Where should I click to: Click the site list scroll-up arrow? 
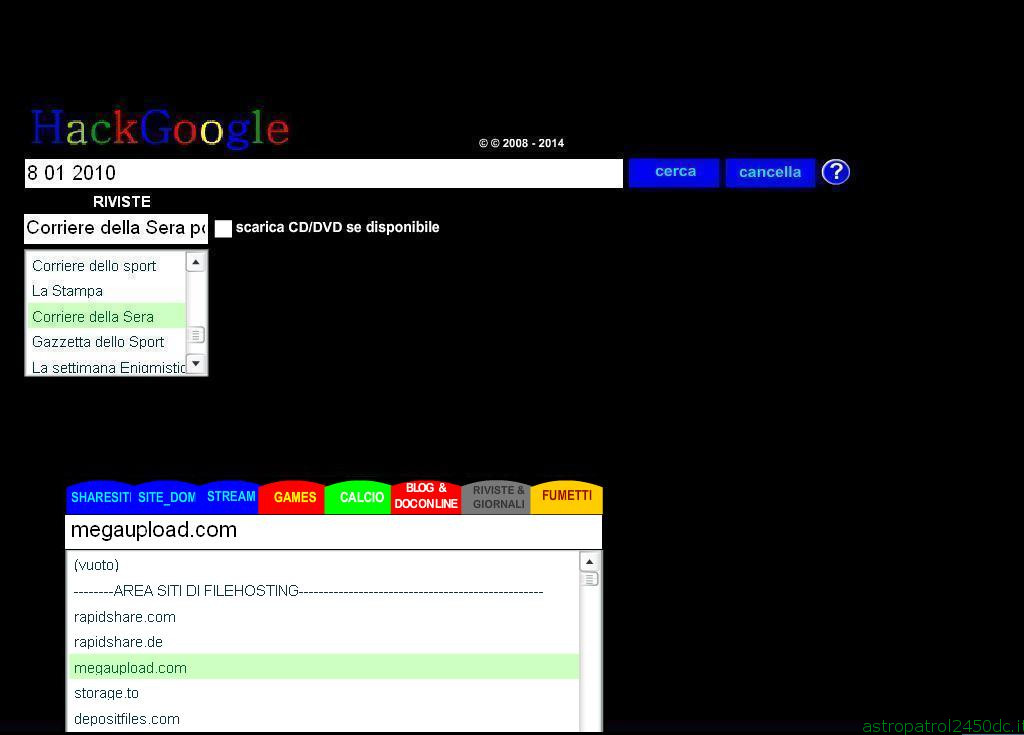pos(590,562)
